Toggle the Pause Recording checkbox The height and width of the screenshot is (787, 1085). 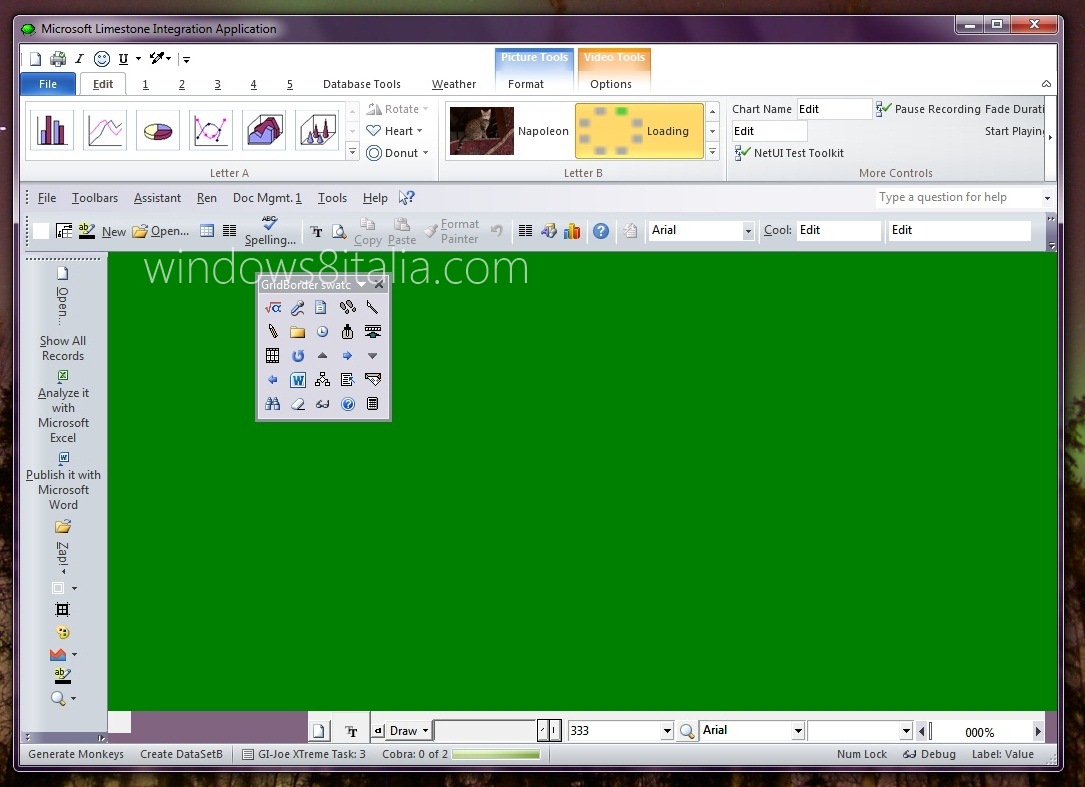pyautogui.click(x=884, y=109)
